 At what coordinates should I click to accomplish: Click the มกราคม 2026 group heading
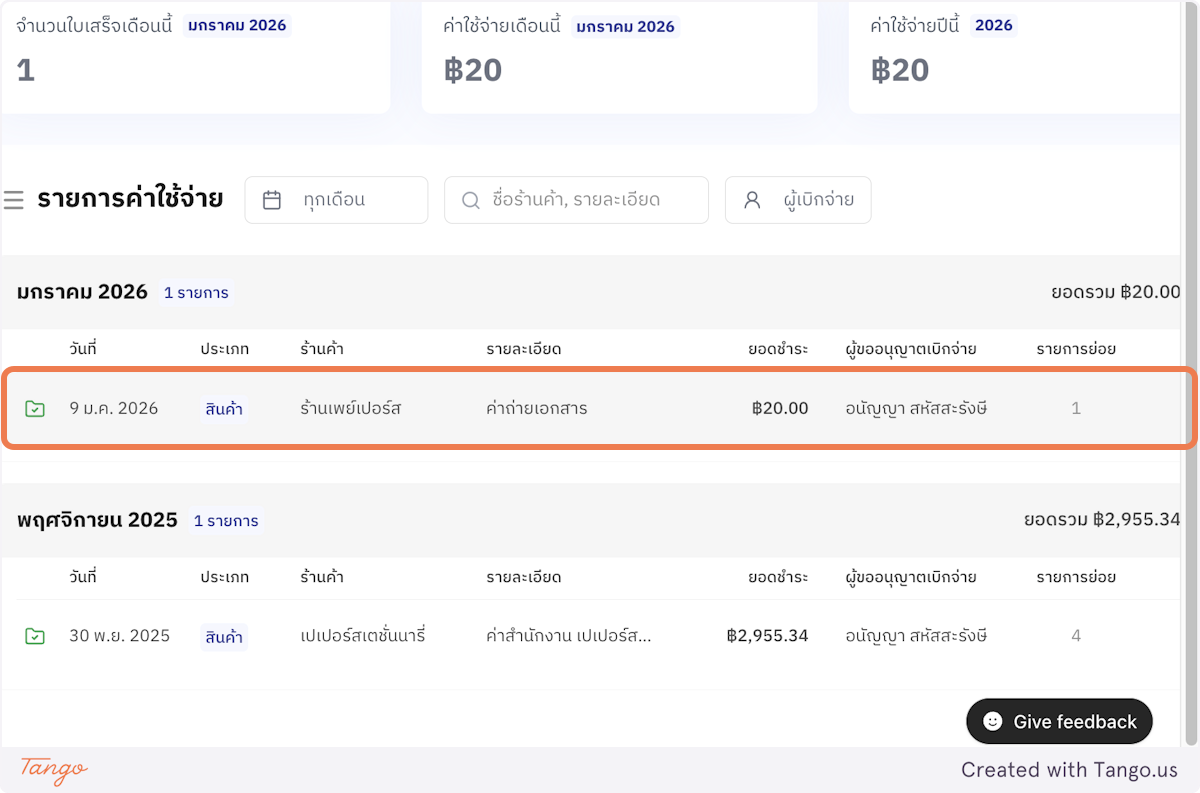pyautogui.click(x=82, y=292)
